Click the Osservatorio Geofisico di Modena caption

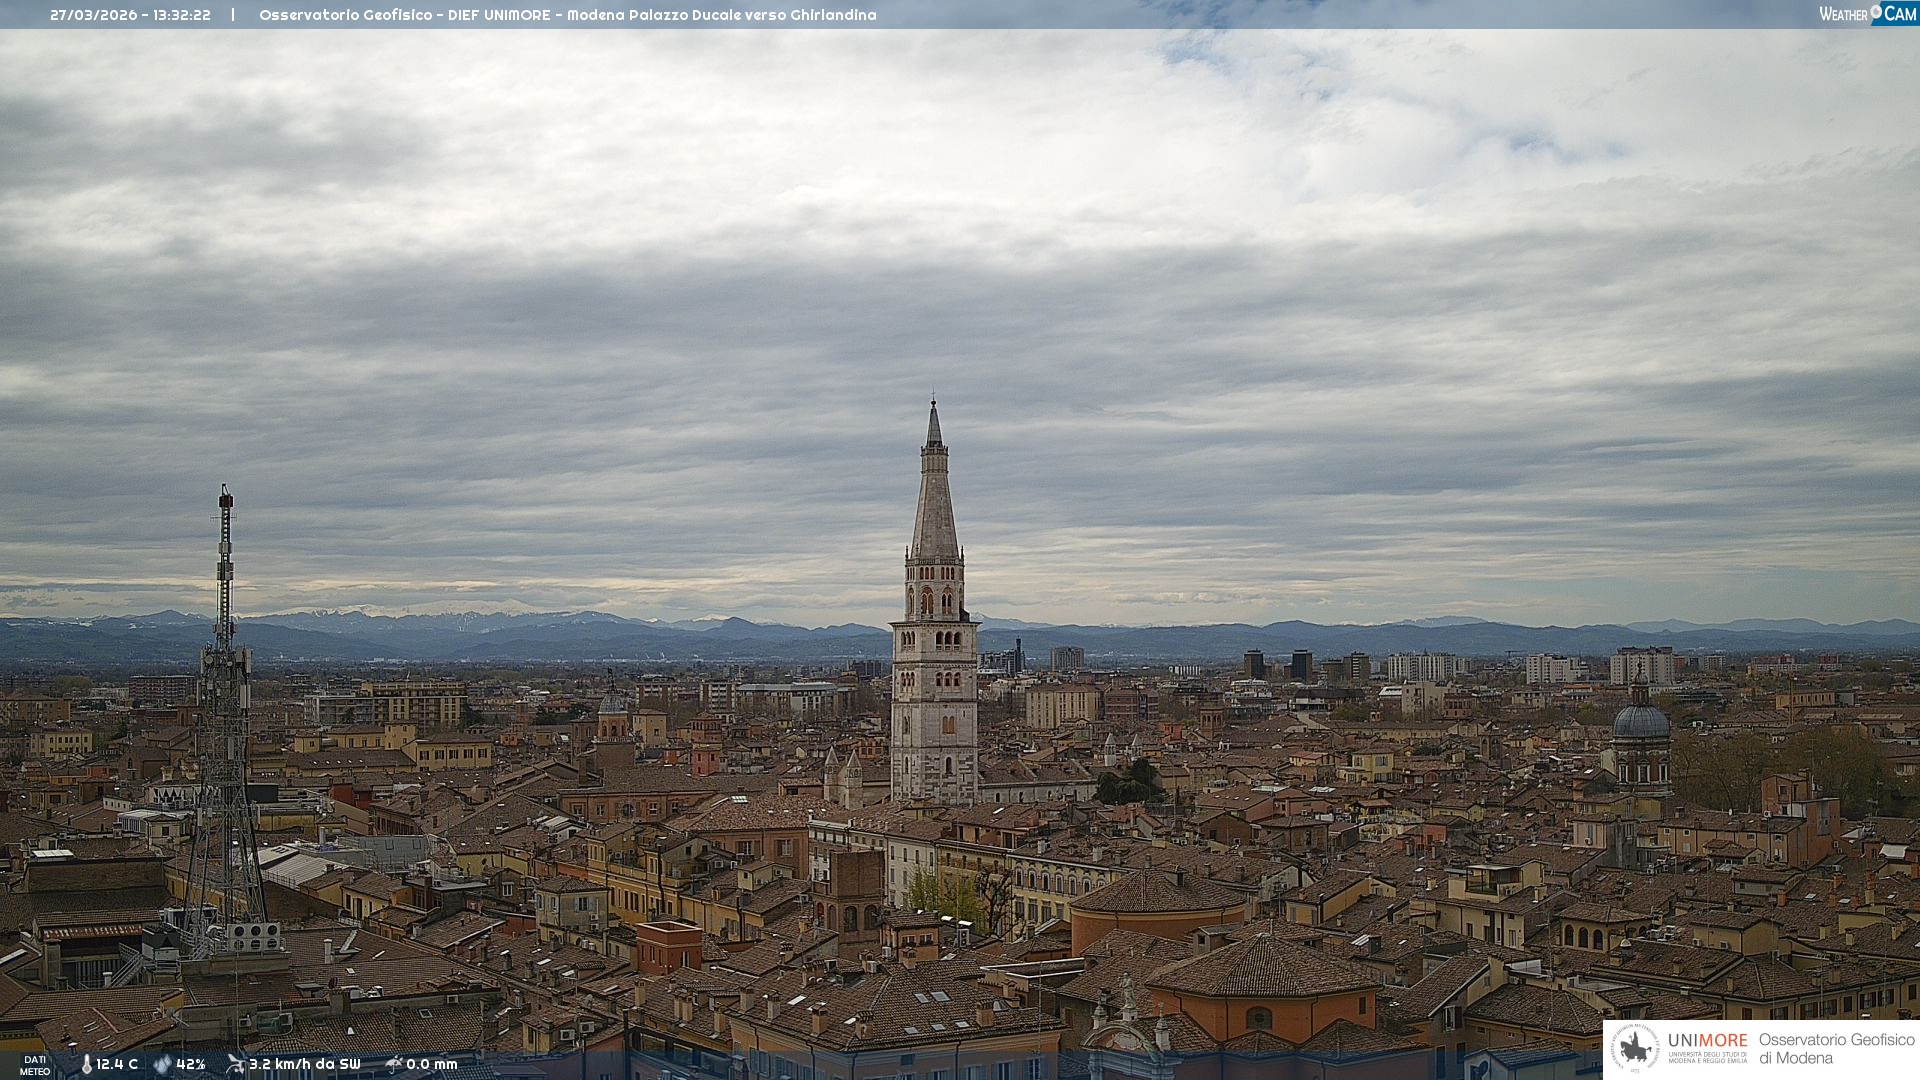point(1836,1049)
